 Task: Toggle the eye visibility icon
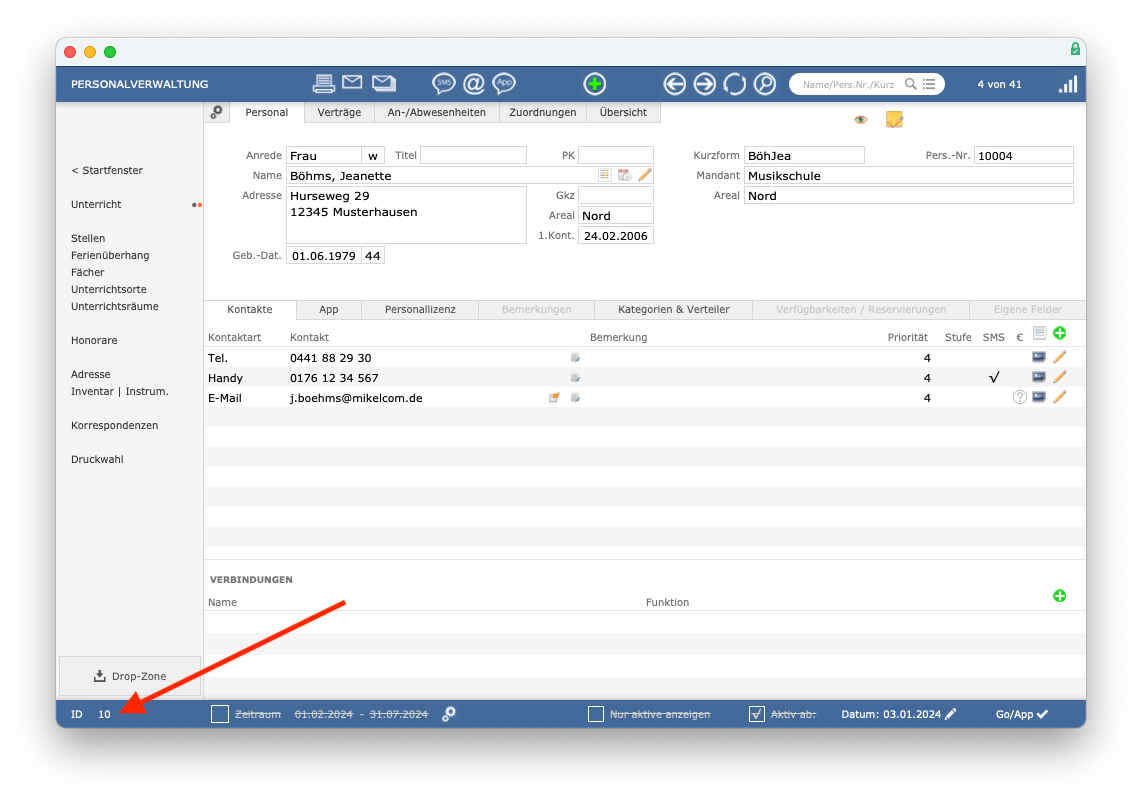(861, 119)
